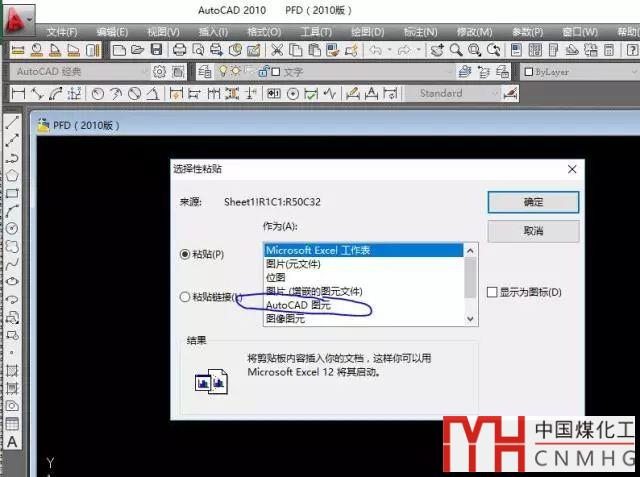Expand the Redo history dropdown arrow

pos(418,50)
